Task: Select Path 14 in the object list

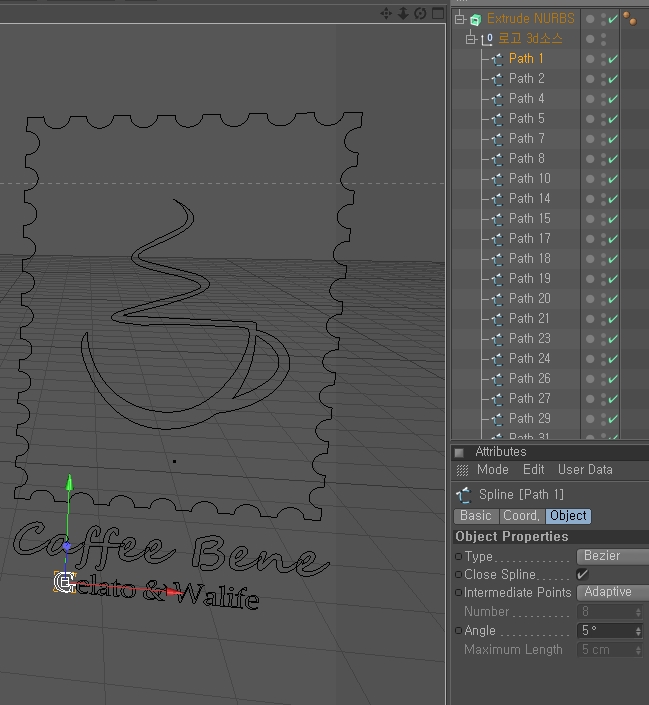Action: 529,199
